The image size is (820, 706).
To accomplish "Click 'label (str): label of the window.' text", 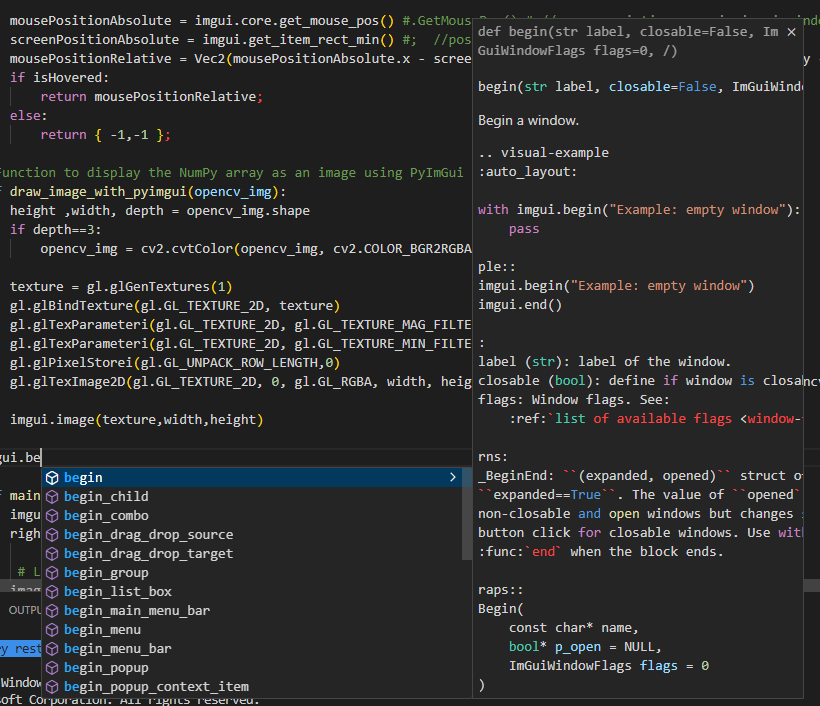I will click(x=604, y=362).
